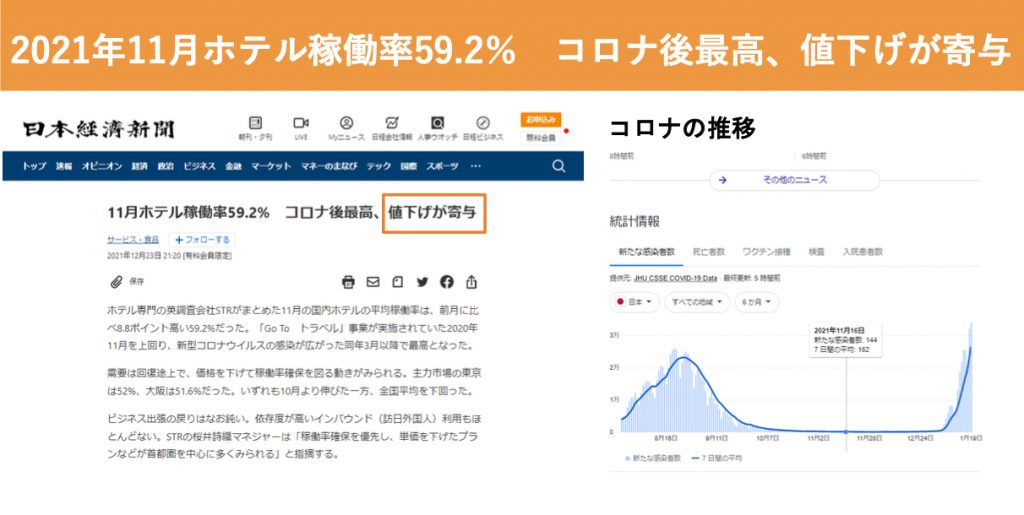Go to マーケット in the navigation bar
Image resolution: width=1024 pixels, height=515 pixels.
(270, 166)
